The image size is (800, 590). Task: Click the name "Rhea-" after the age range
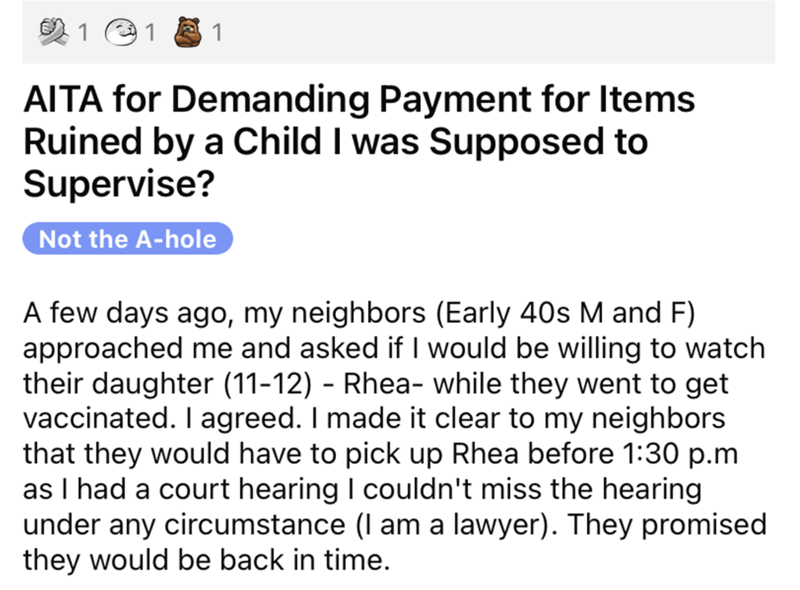(374, 386)
